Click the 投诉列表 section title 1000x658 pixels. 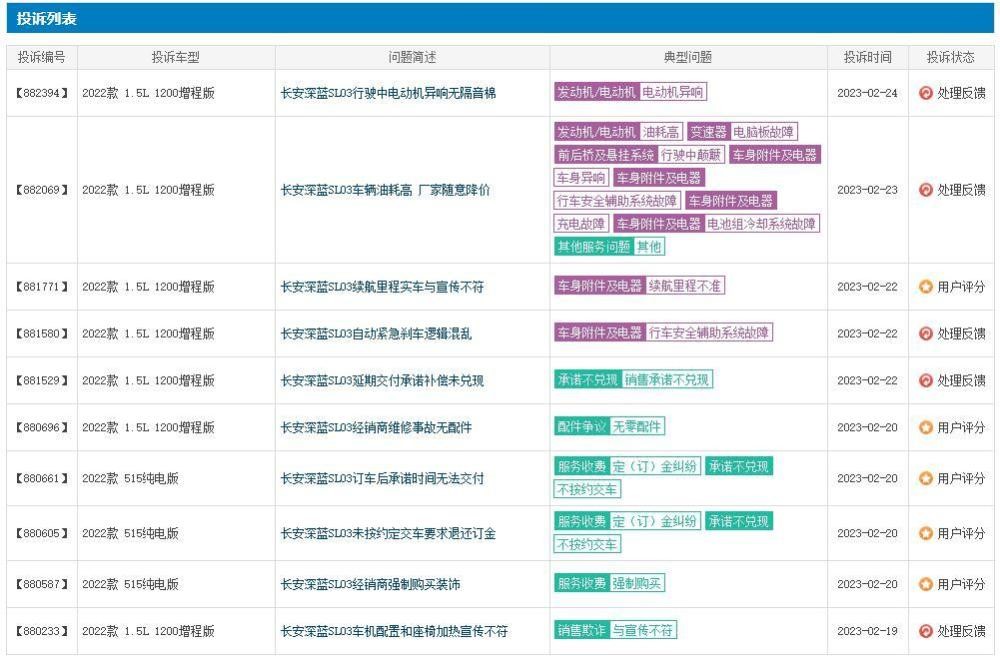click(x=46, y=19)
